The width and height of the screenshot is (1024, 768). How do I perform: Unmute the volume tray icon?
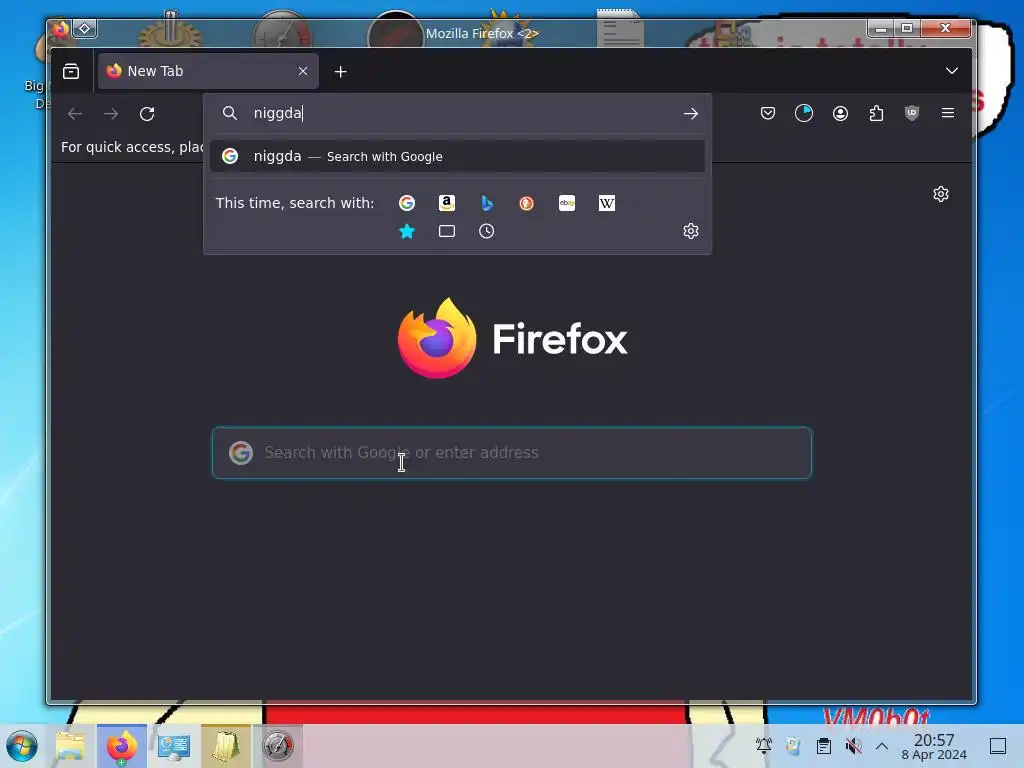click(x=853, y=745)
